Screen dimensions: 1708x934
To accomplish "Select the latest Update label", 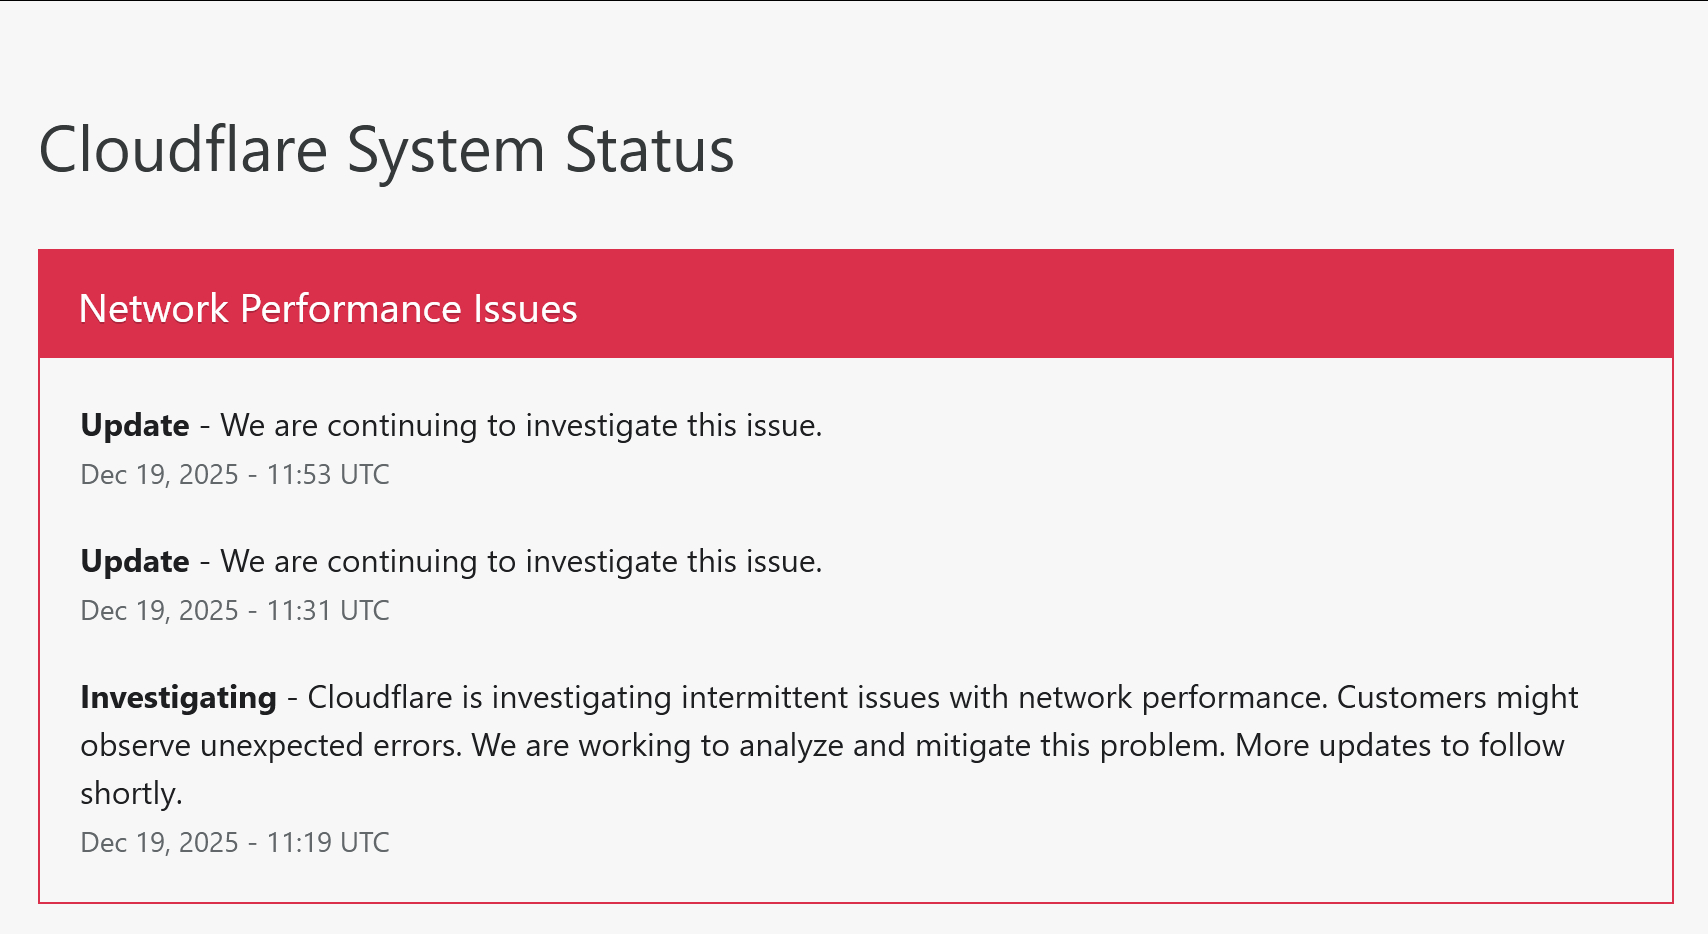I will click(x=135, y=425).
